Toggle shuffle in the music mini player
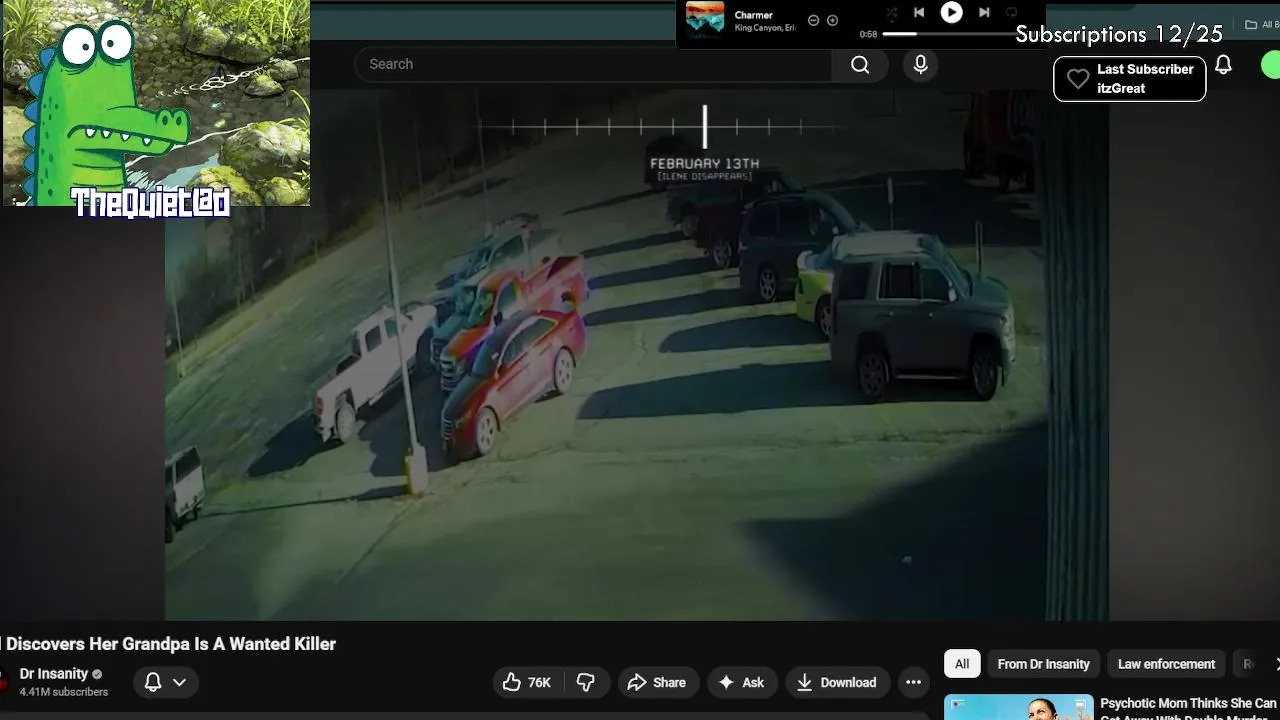1280x720 pixels. point(891,13)
